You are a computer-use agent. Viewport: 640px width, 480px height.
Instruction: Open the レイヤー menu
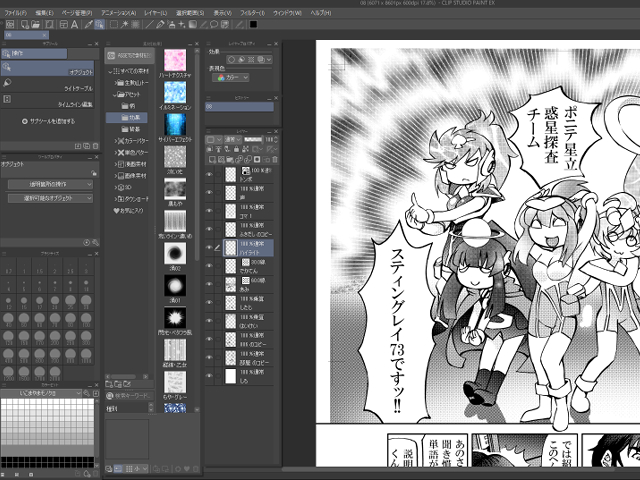point(155,12)
